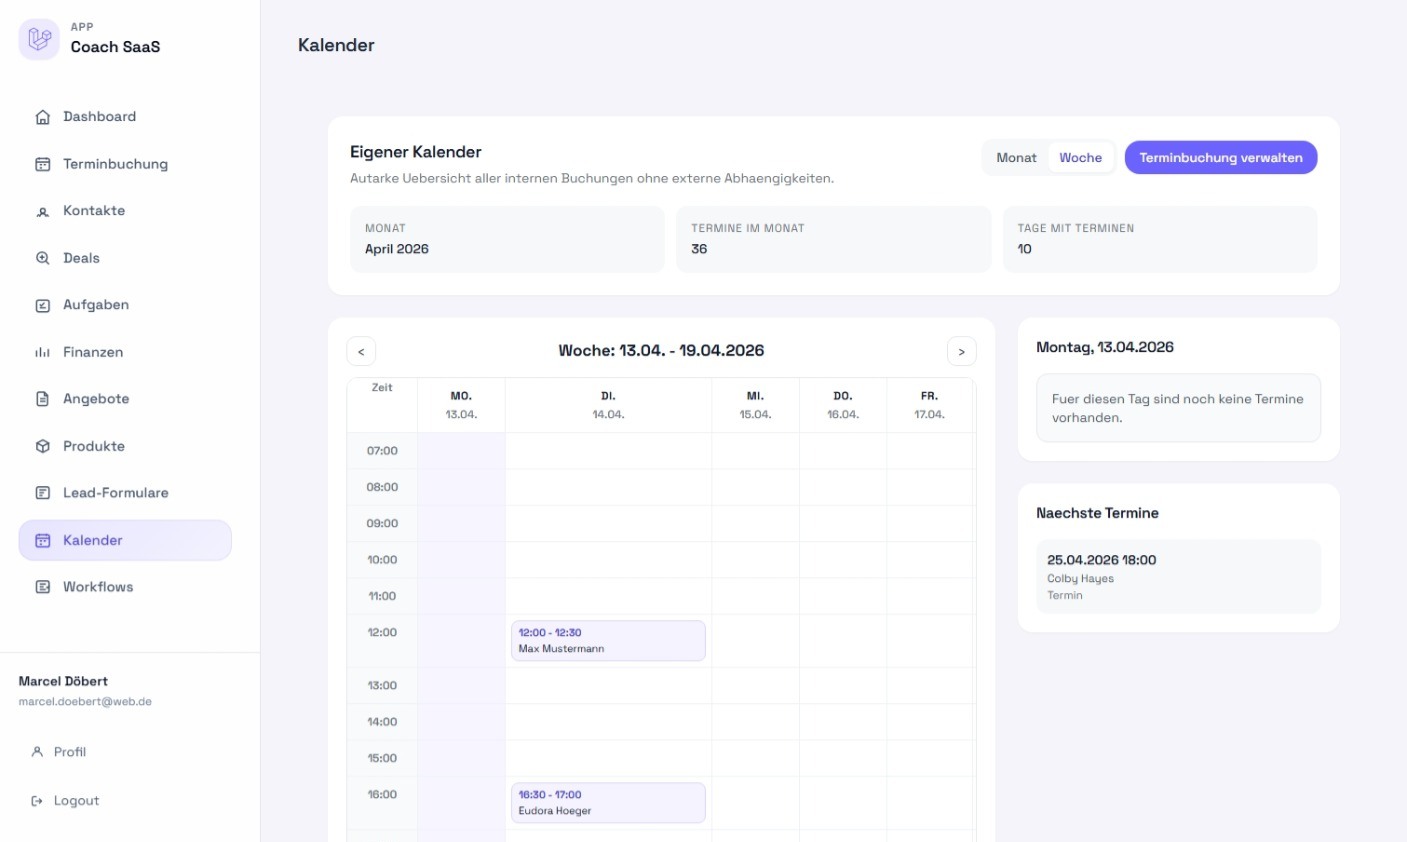Click the Lead-Formulare form icon
This screenshot has width=1407, height=842.
pos(43,493)
